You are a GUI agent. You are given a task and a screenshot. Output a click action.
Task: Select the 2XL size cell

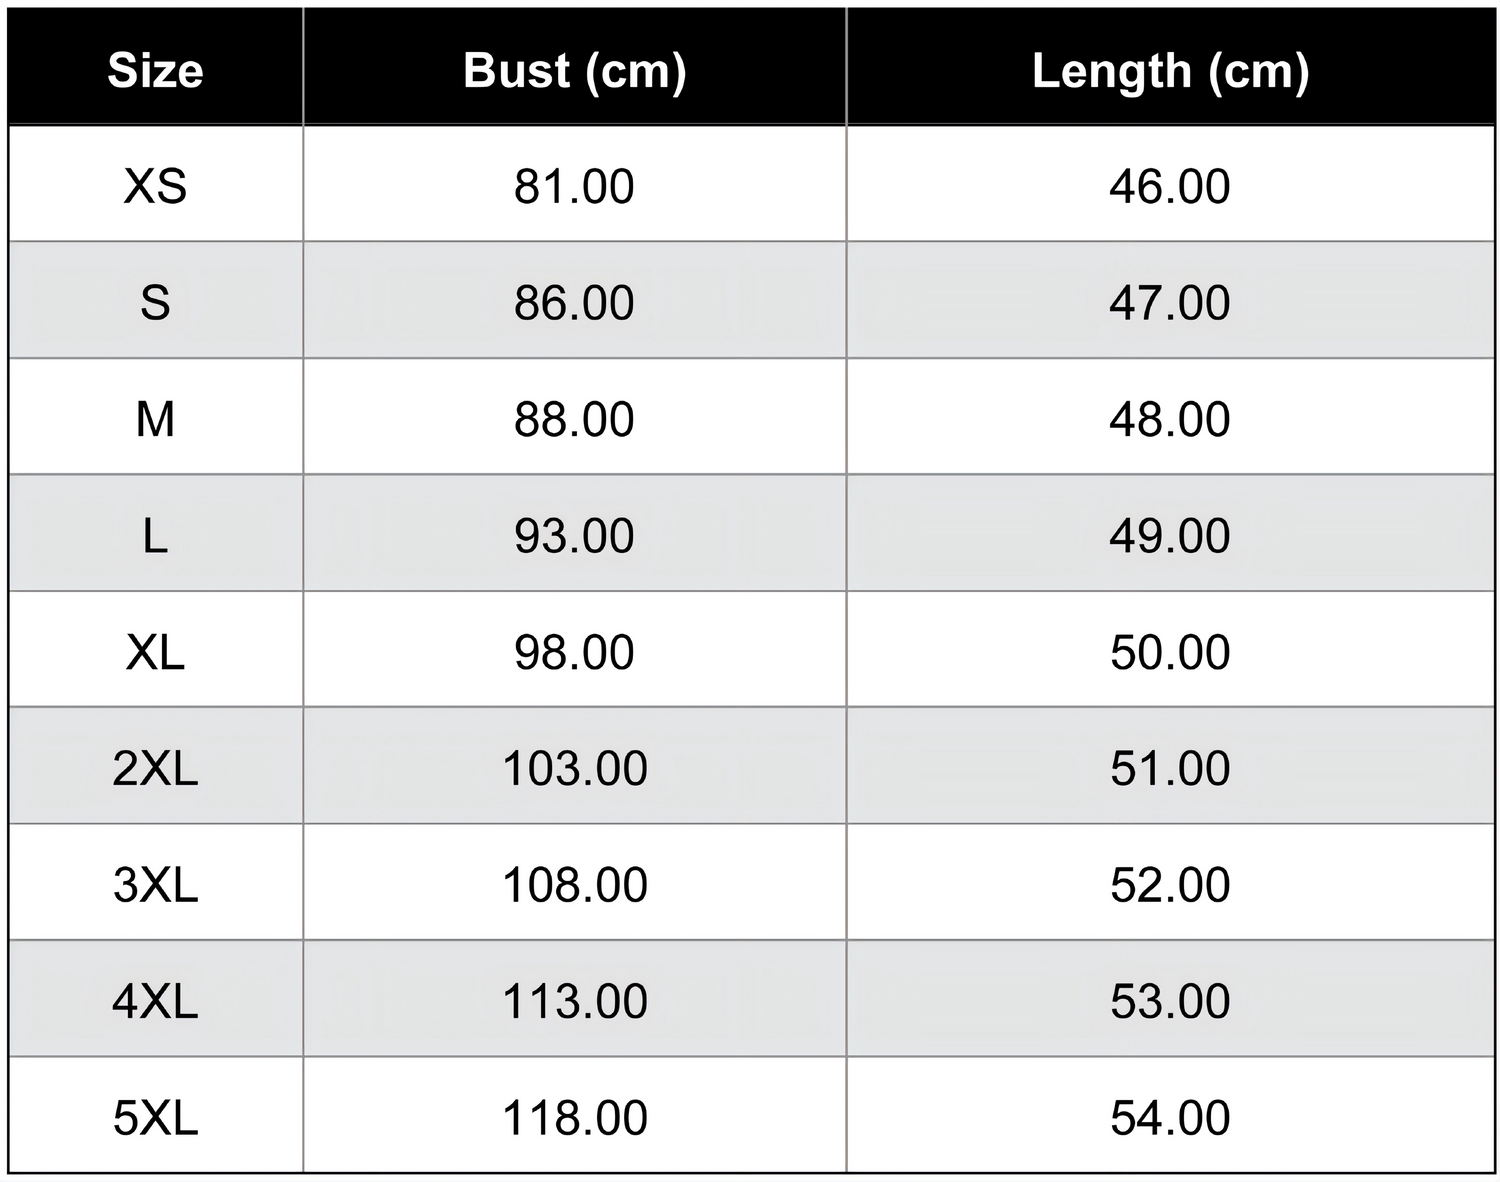[155, 768]
